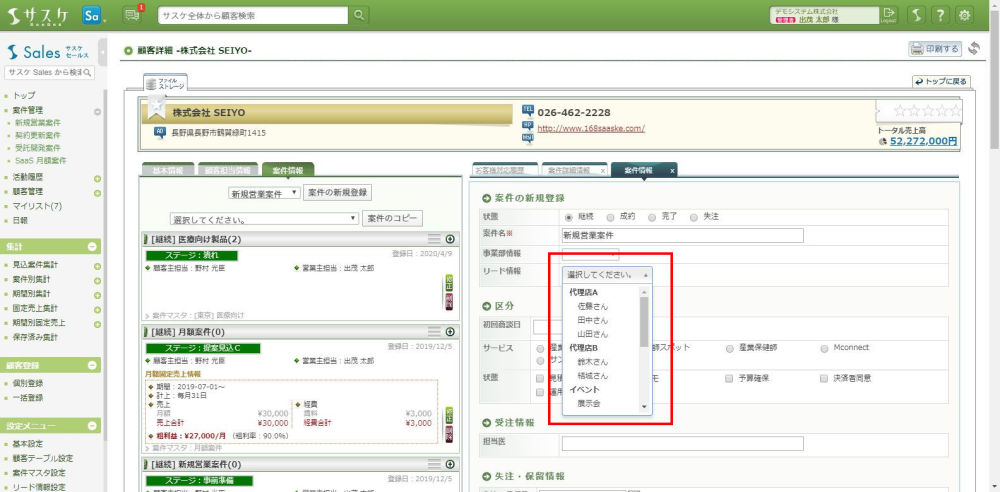Image resolution: width=1000 pixels, height=492 pixels.
Task: Click the Logout icon
Action: click(889, 15)
